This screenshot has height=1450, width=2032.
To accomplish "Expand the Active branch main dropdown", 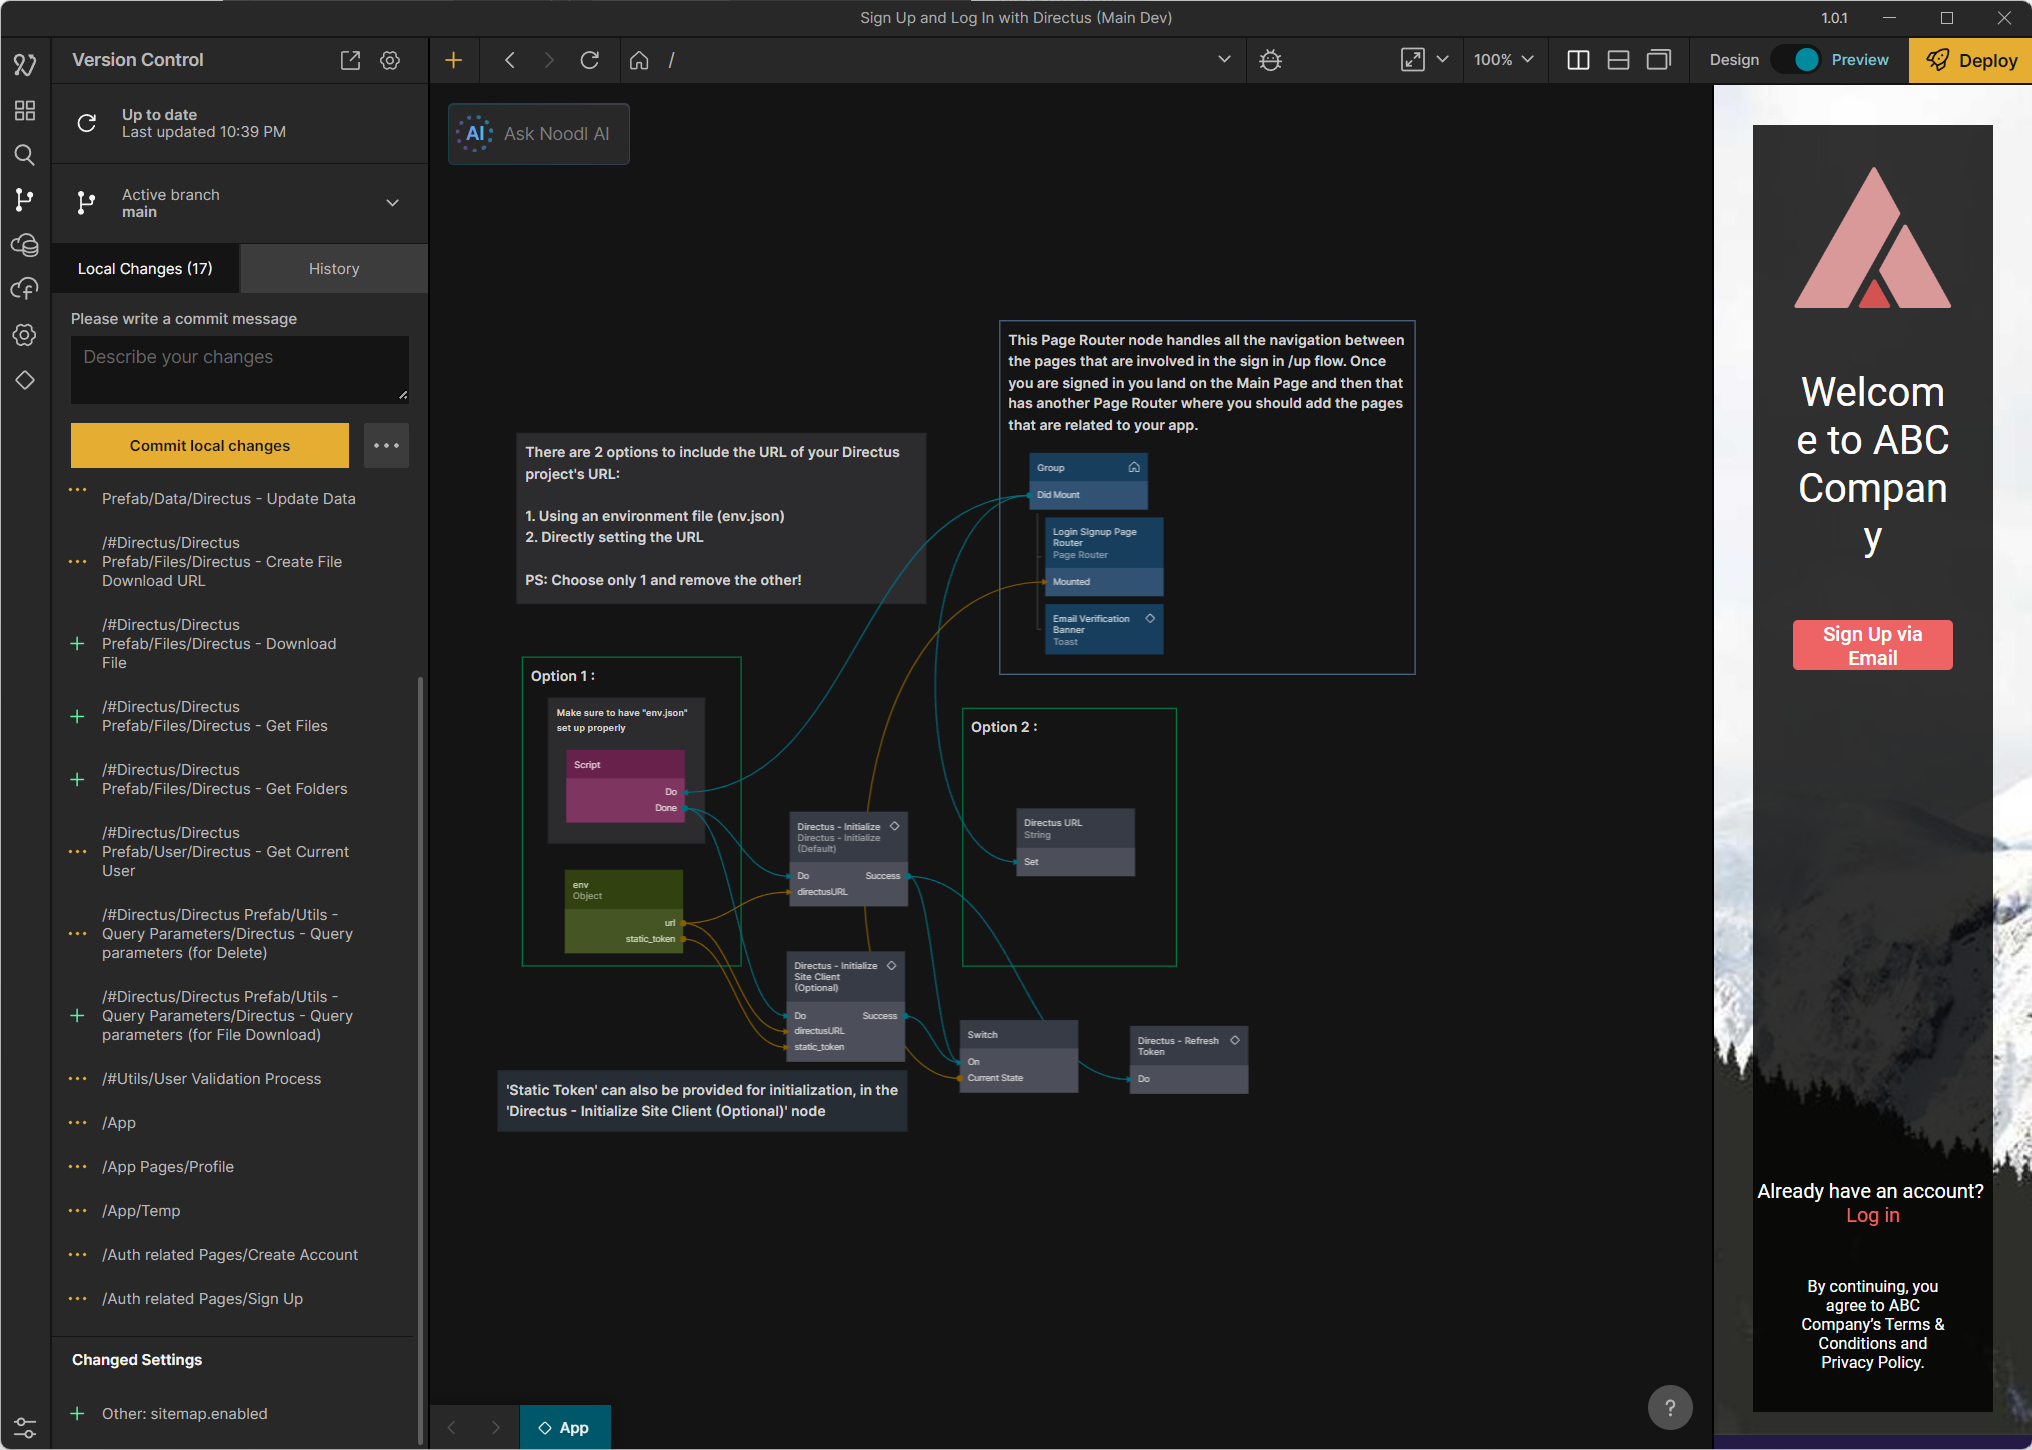I will click(x=392, y=203).
